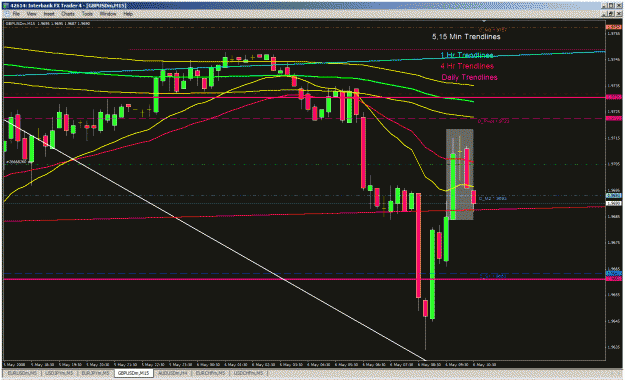The image size is (625, 380).
Task: Click the pink pivot label on dashed line
Action: [493, 121]
